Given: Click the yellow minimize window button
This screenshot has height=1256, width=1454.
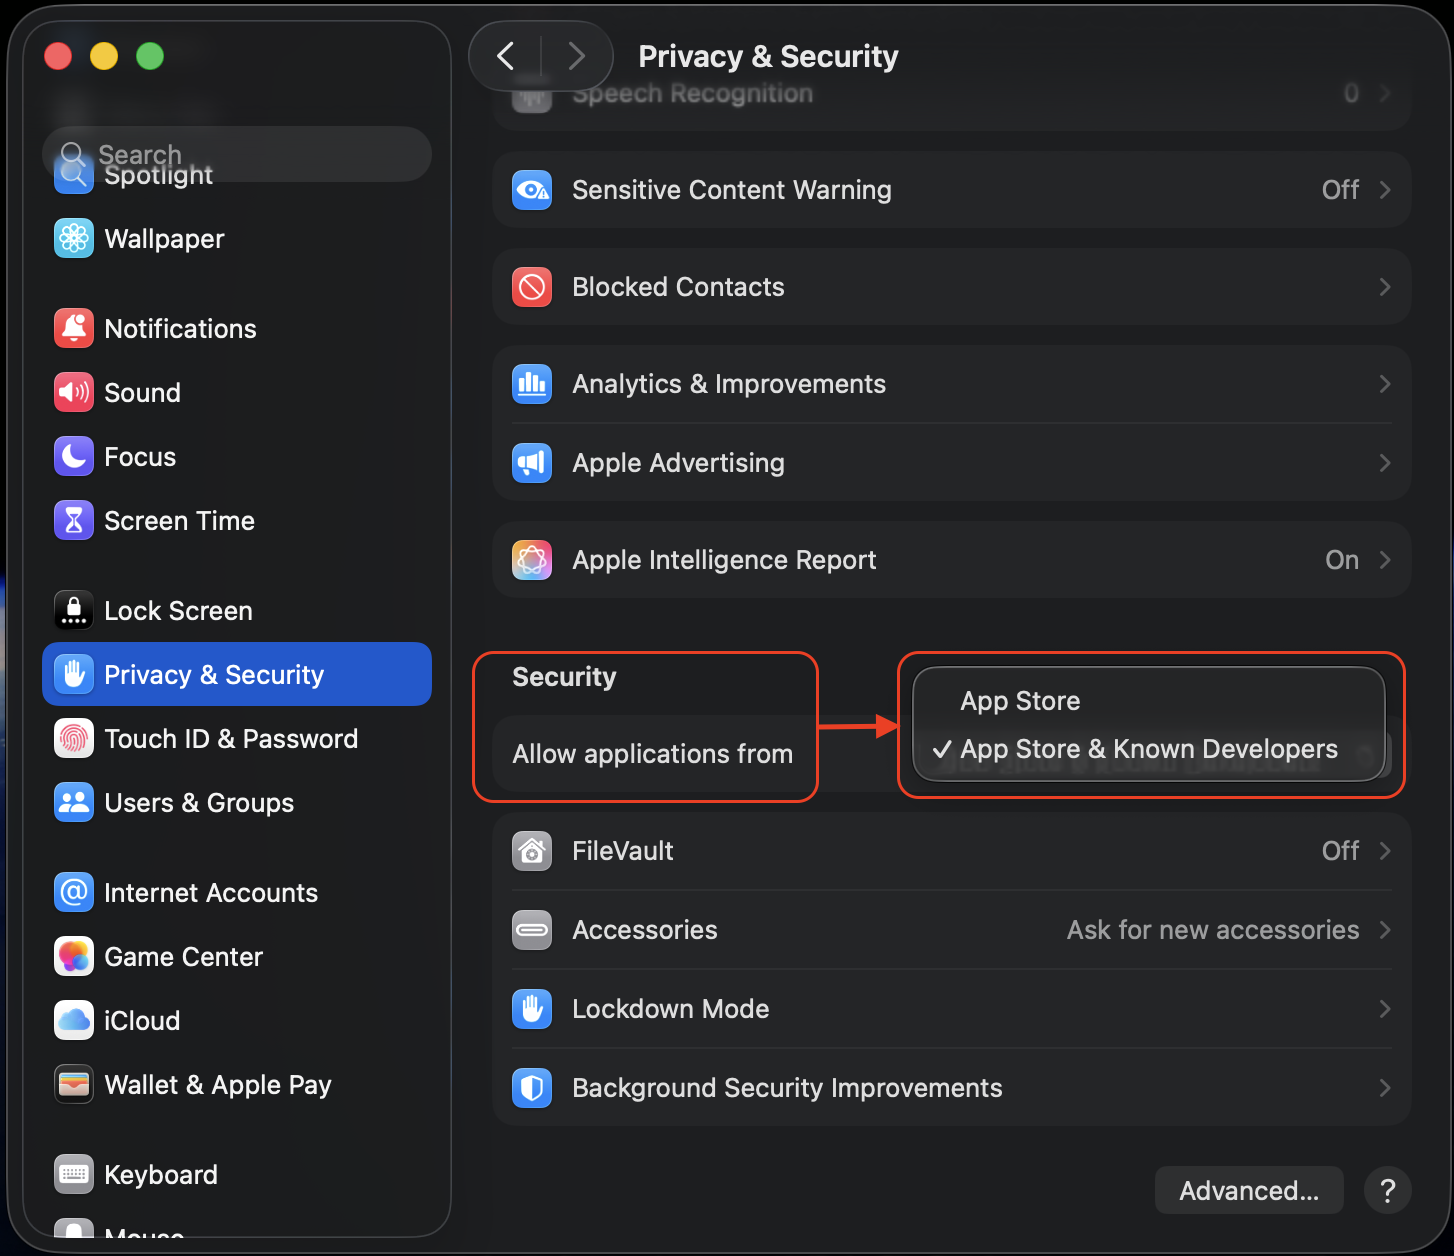Looking at the screenshot, I should [x=104, y=56].
